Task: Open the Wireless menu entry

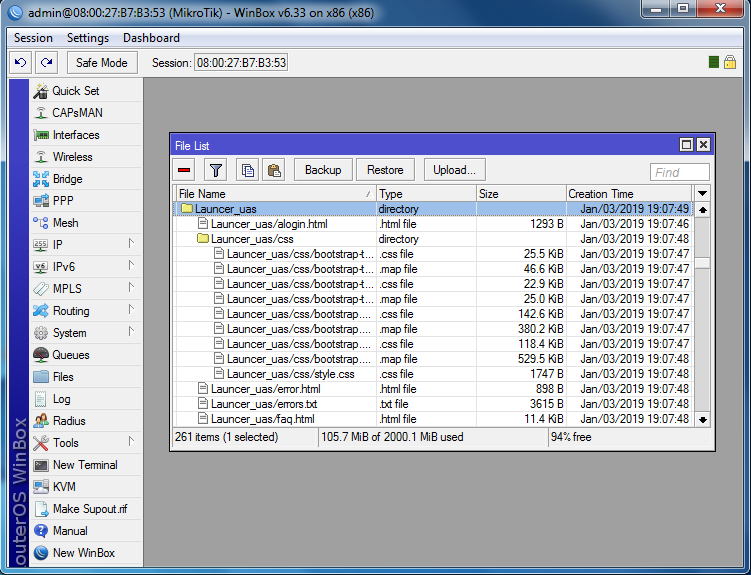Action: [87, 157]
